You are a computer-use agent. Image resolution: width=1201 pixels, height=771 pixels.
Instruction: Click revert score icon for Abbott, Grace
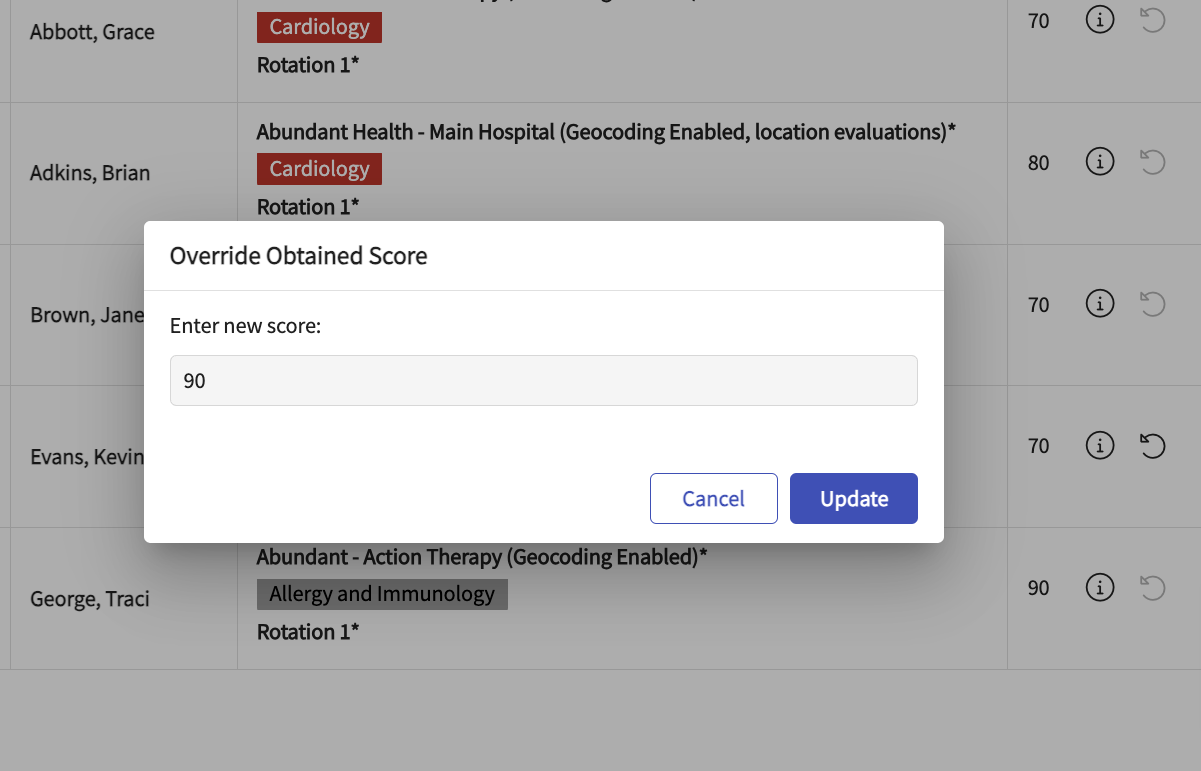tap(1153, 20)
